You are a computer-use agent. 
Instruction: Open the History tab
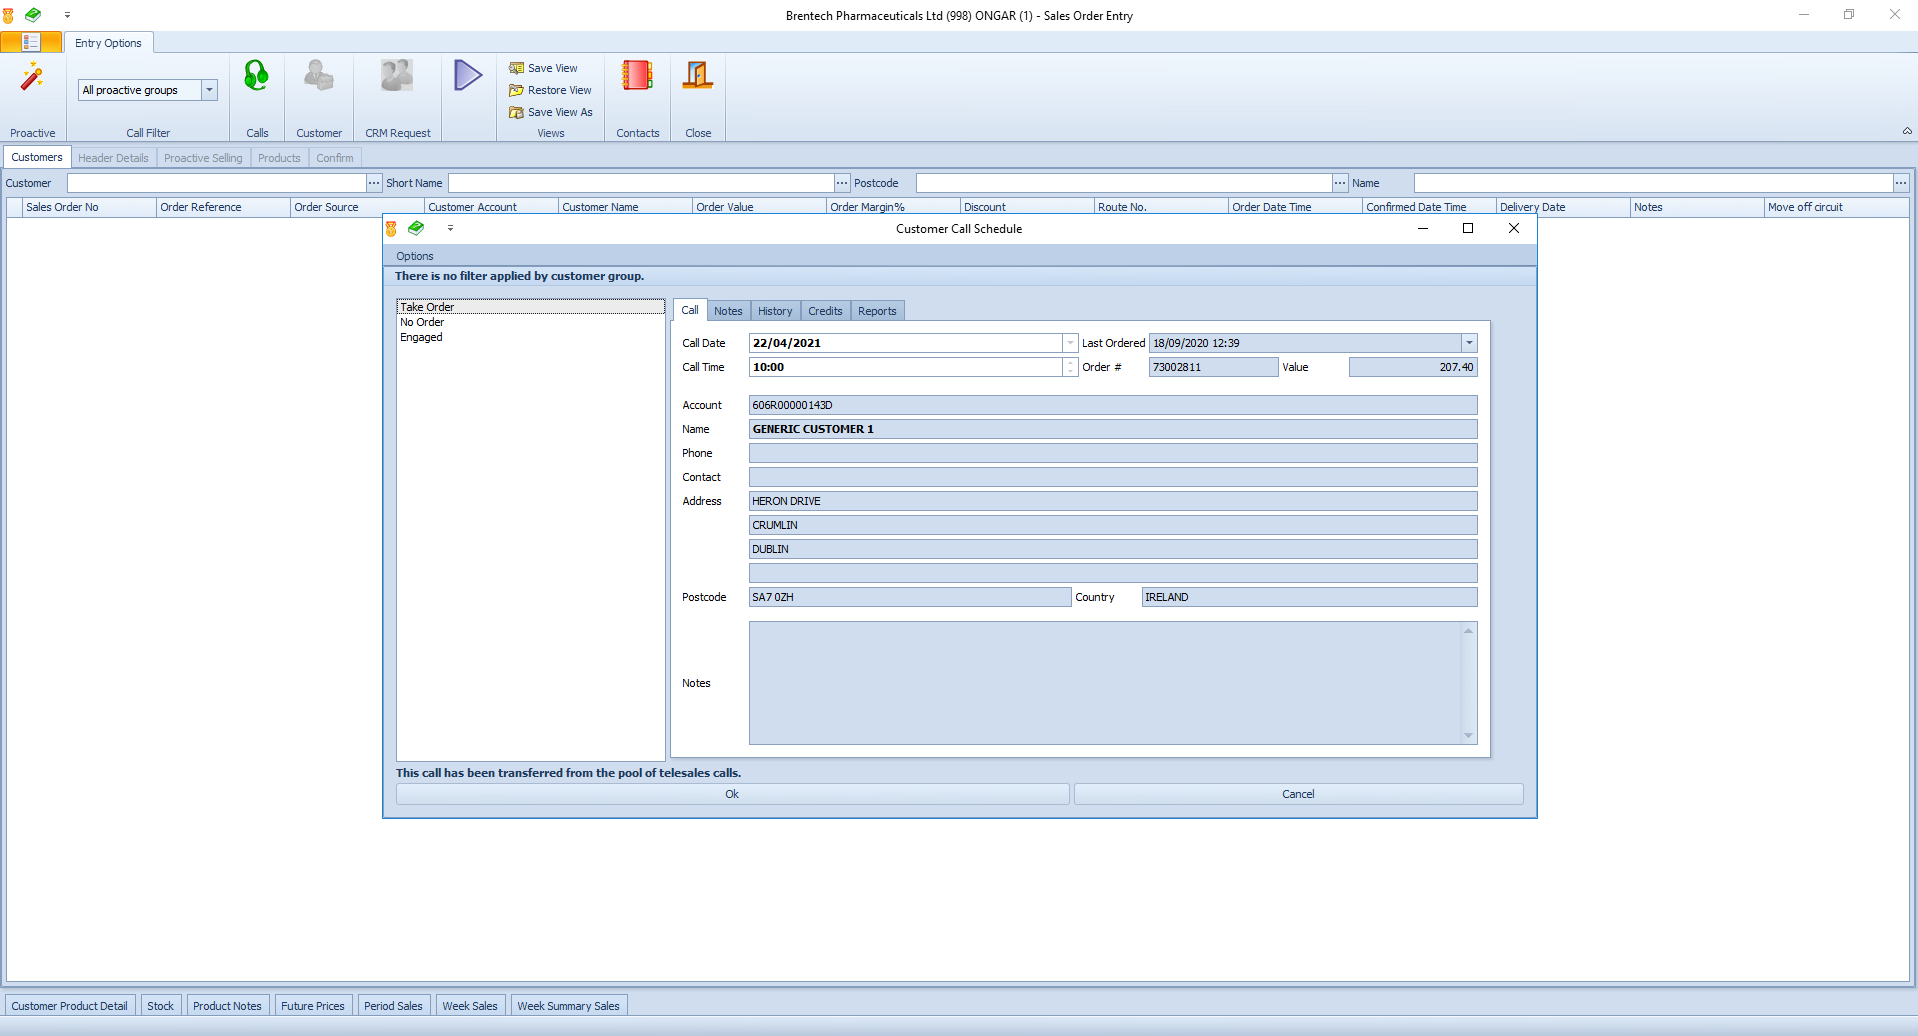point(775,311)
